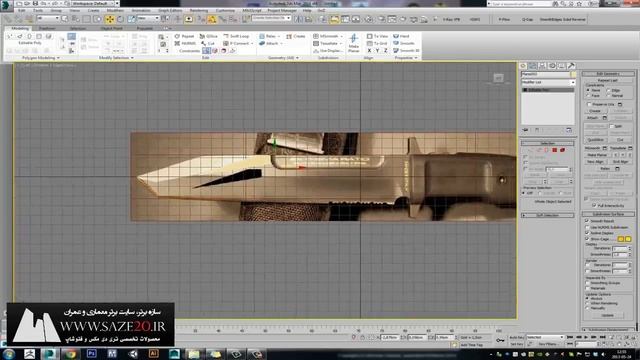This screenshot has height=360, width=640.
Task: Select Element sub-object level red cube icon
Action: tap(563, 150)
